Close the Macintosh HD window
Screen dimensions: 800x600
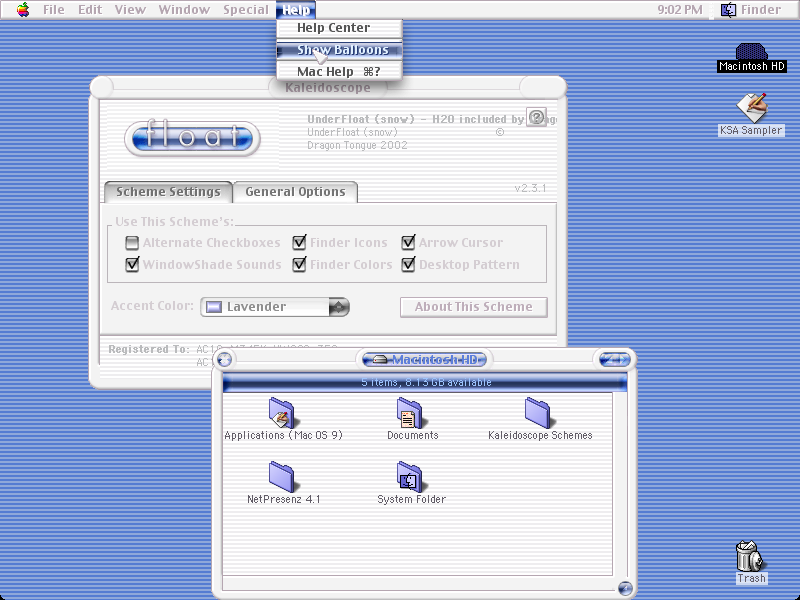coord(224,360)
